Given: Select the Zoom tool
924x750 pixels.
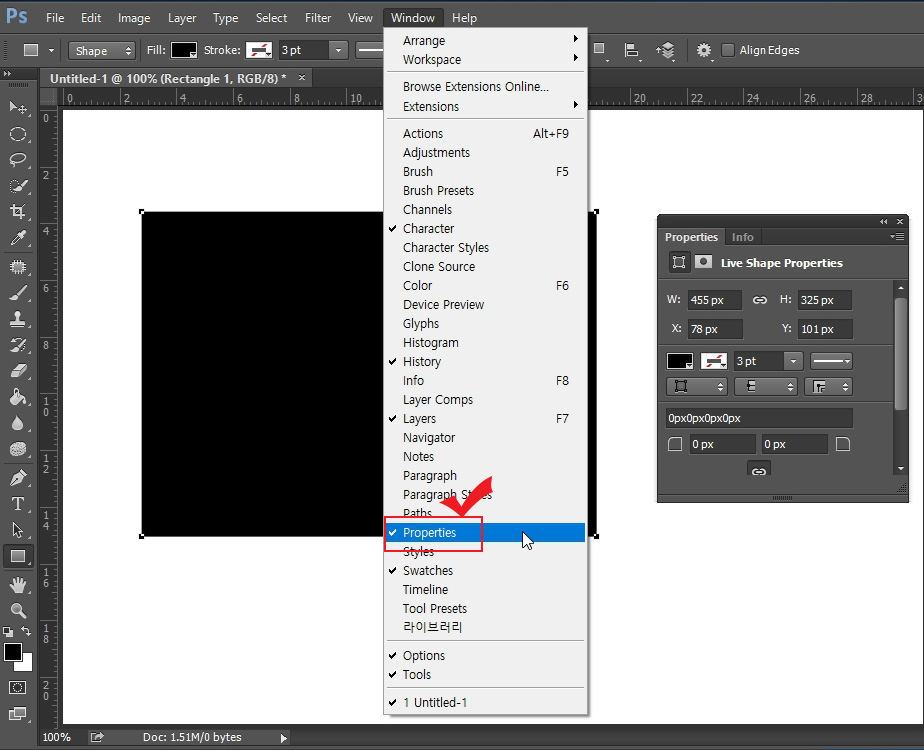Looking at the screenshot, I should (x=18, y=610).
